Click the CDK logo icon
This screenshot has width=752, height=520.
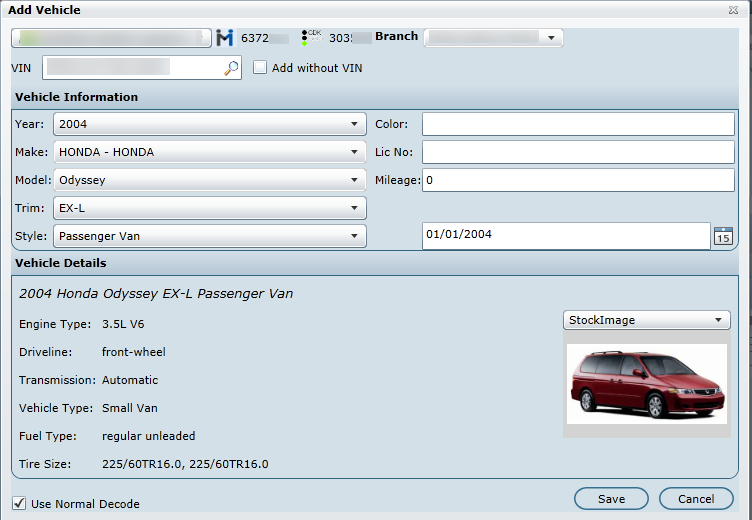coord(311,37)
